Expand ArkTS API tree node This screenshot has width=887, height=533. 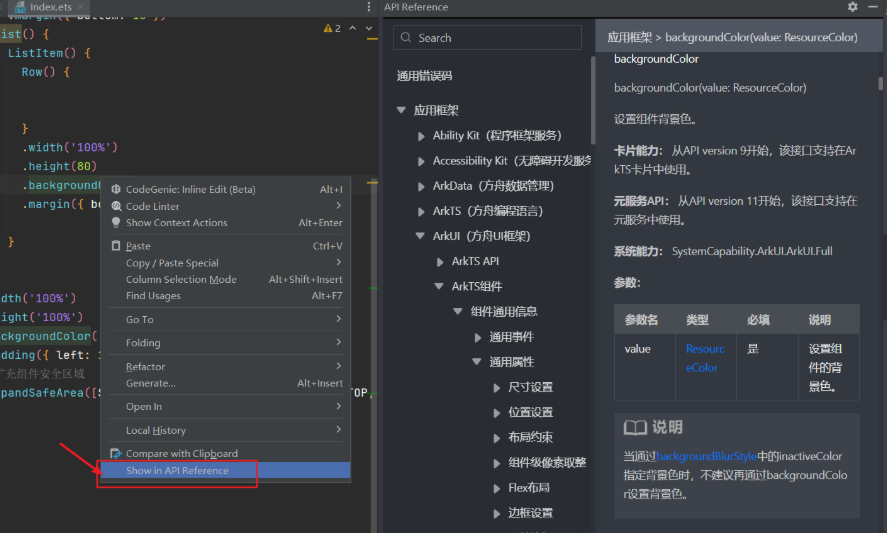440,261
